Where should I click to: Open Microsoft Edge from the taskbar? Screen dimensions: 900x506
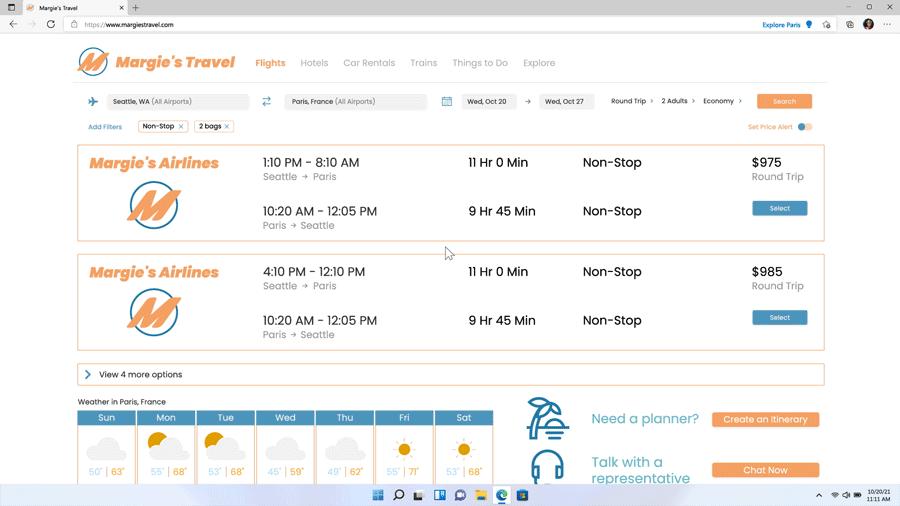pos(502,495)
